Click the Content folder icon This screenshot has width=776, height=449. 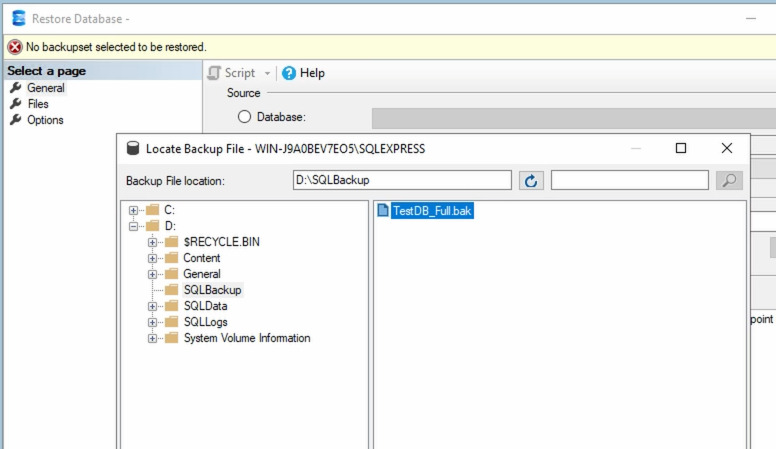pos(171,258)
